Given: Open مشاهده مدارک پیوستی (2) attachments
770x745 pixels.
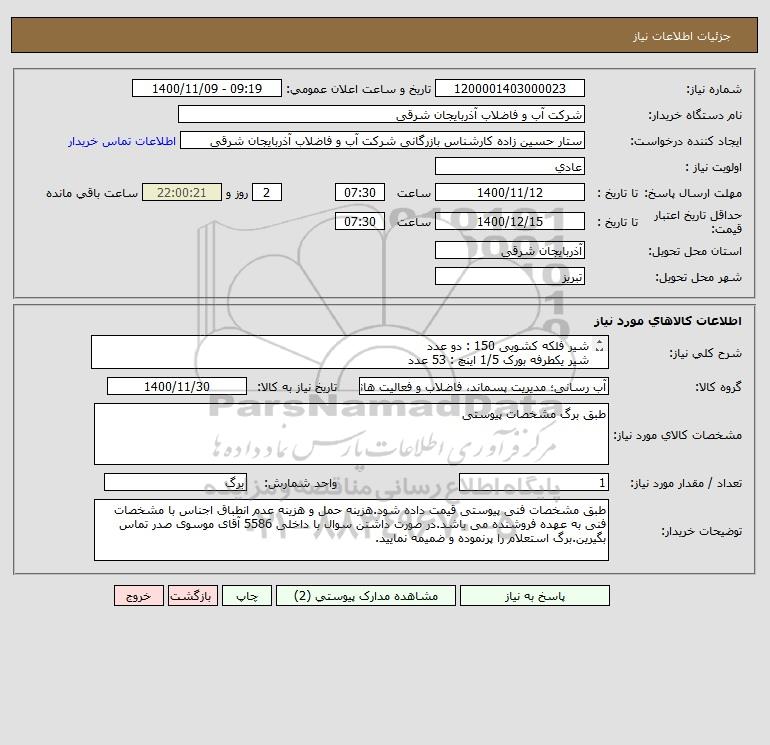Looking at the screenshot, I should point(366,596).
